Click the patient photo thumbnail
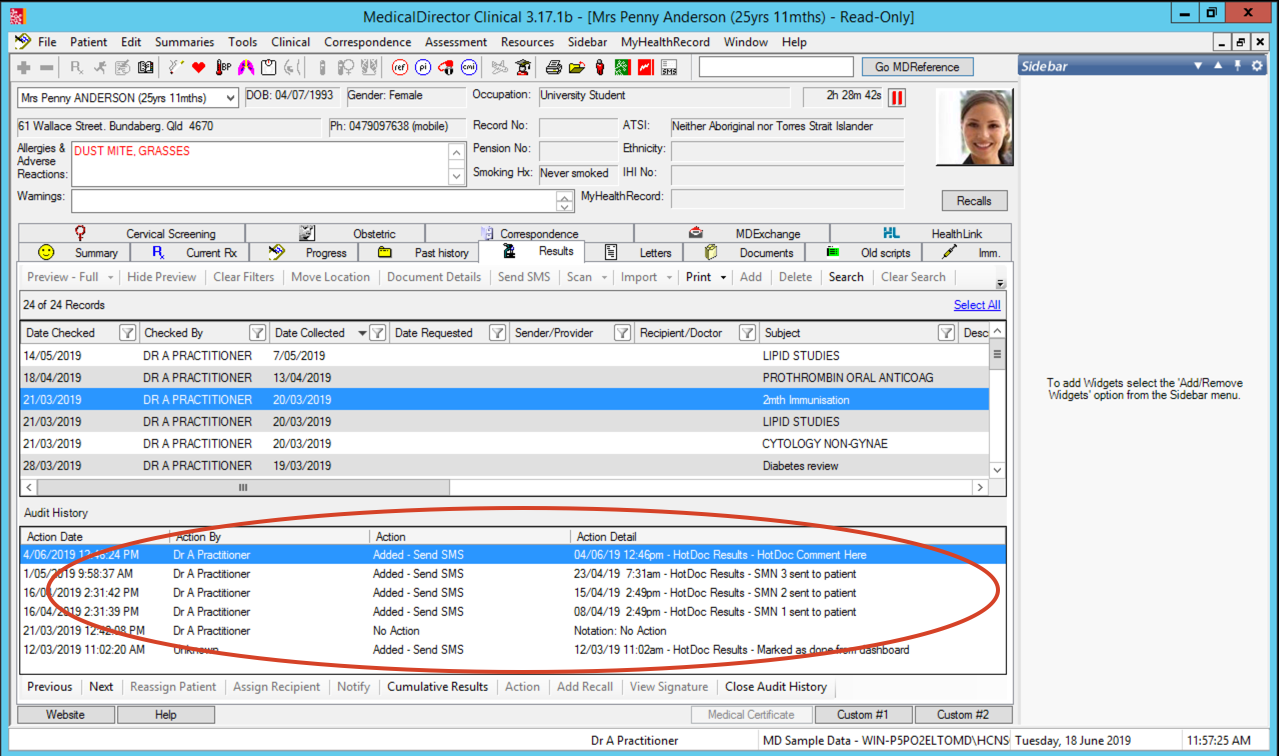This screenshot has height=756, width=1279. click(974, 127)
